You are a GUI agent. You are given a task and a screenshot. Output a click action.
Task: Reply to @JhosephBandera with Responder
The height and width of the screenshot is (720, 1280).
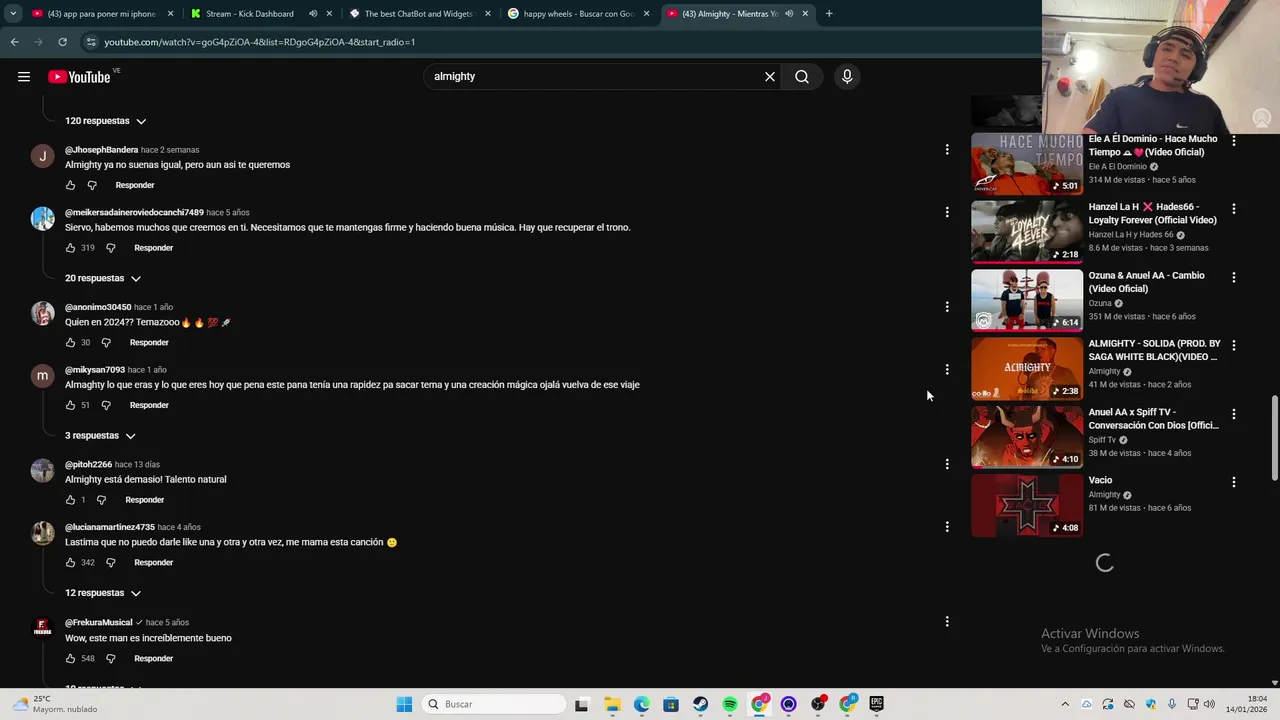(x=135, y=185)
